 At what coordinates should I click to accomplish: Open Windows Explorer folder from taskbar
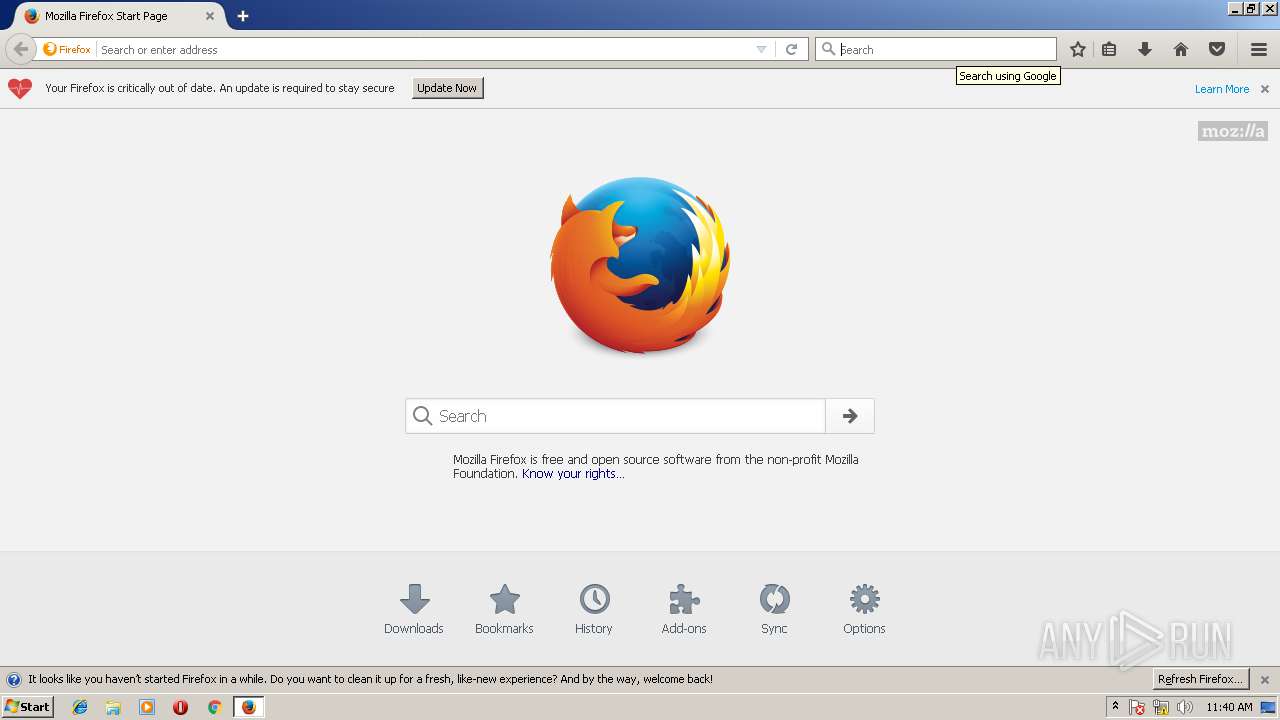tap(113, 707)
